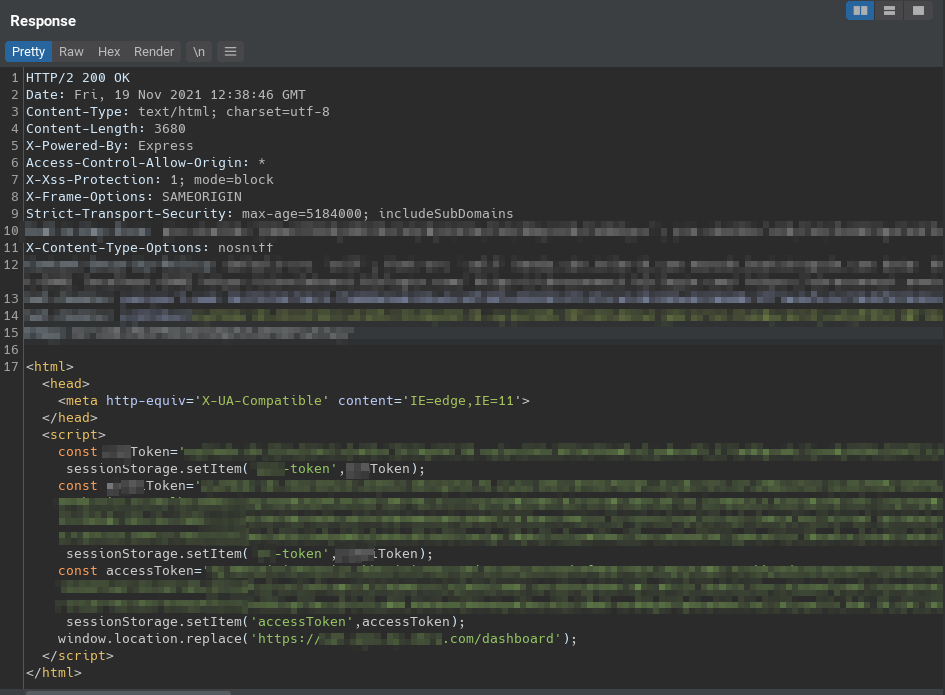Switch to side-by-side layout view icon

click(x=860, y=11)
